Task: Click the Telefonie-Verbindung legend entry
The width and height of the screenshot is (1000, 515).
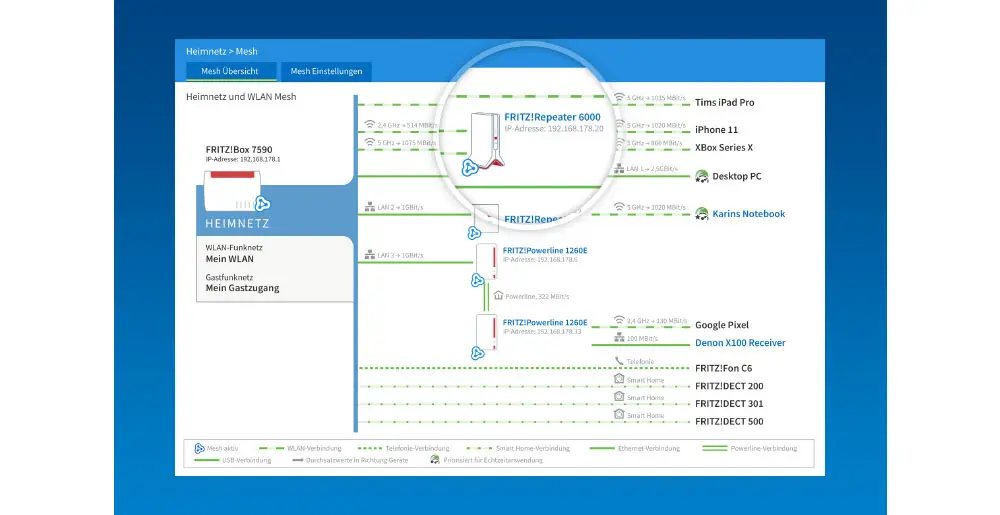Action: pos(404,448)
